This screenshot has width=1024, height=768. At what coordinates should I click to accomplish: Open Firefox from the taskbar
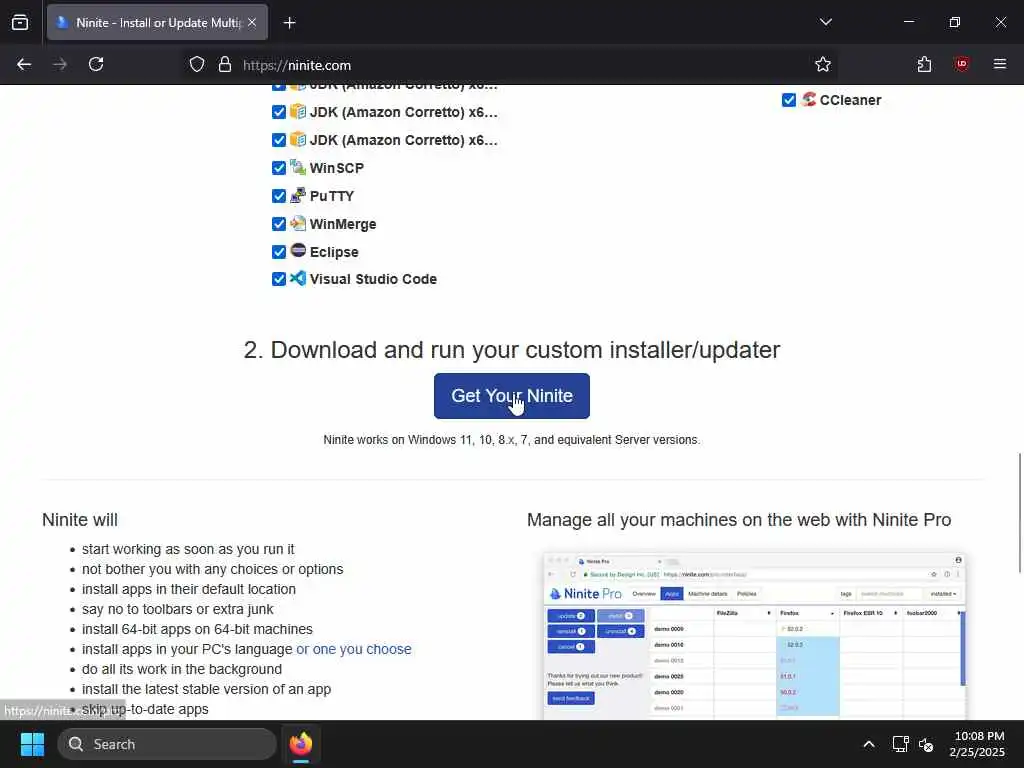300,744
